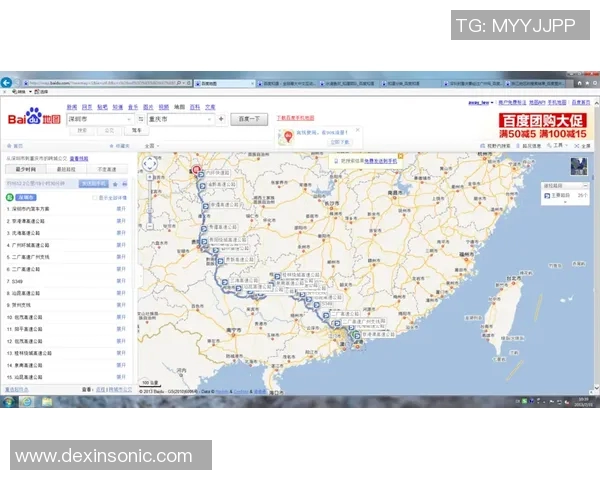This screenshot has width=600, height=480.
Task: Click the 发送到手机 button
Action: [93, 184]
